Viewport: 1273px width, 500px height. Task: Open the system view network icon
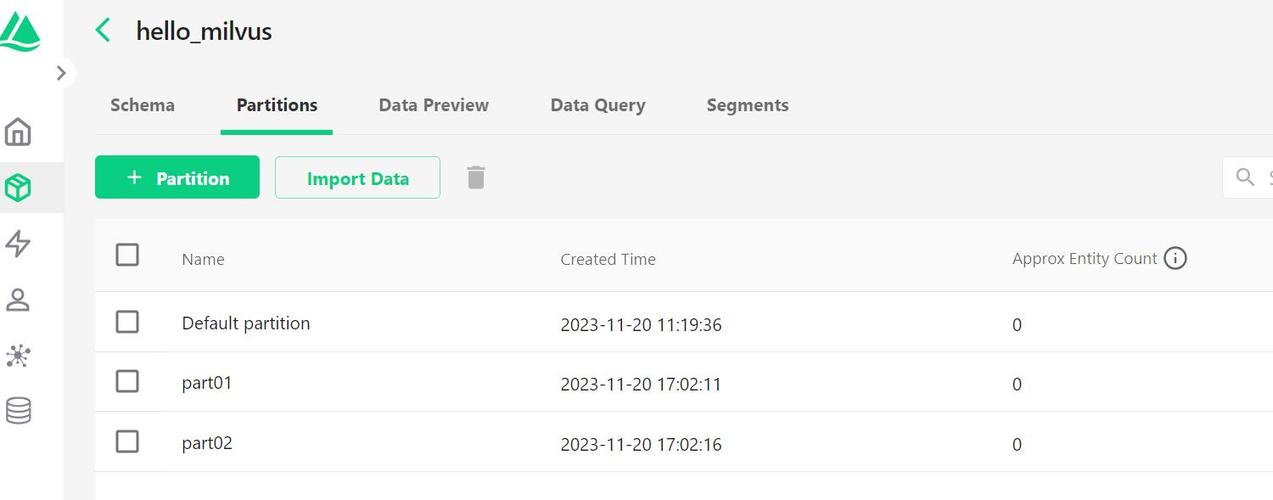pyautogui.click(x=18, y=355)
